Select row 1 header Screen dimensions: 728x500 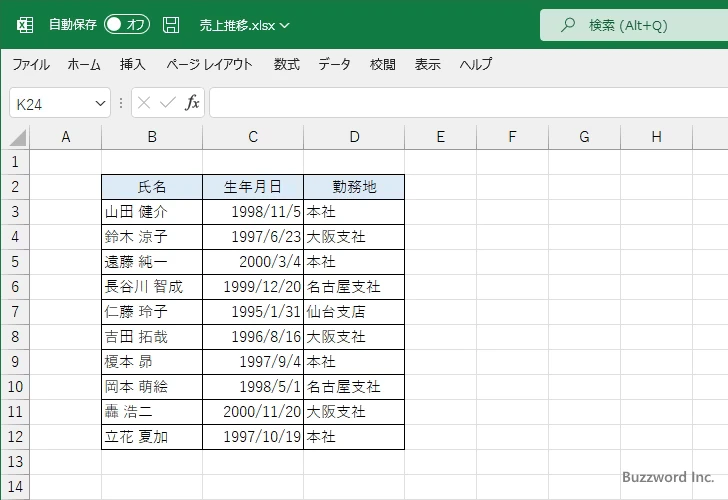coord(15,162)
